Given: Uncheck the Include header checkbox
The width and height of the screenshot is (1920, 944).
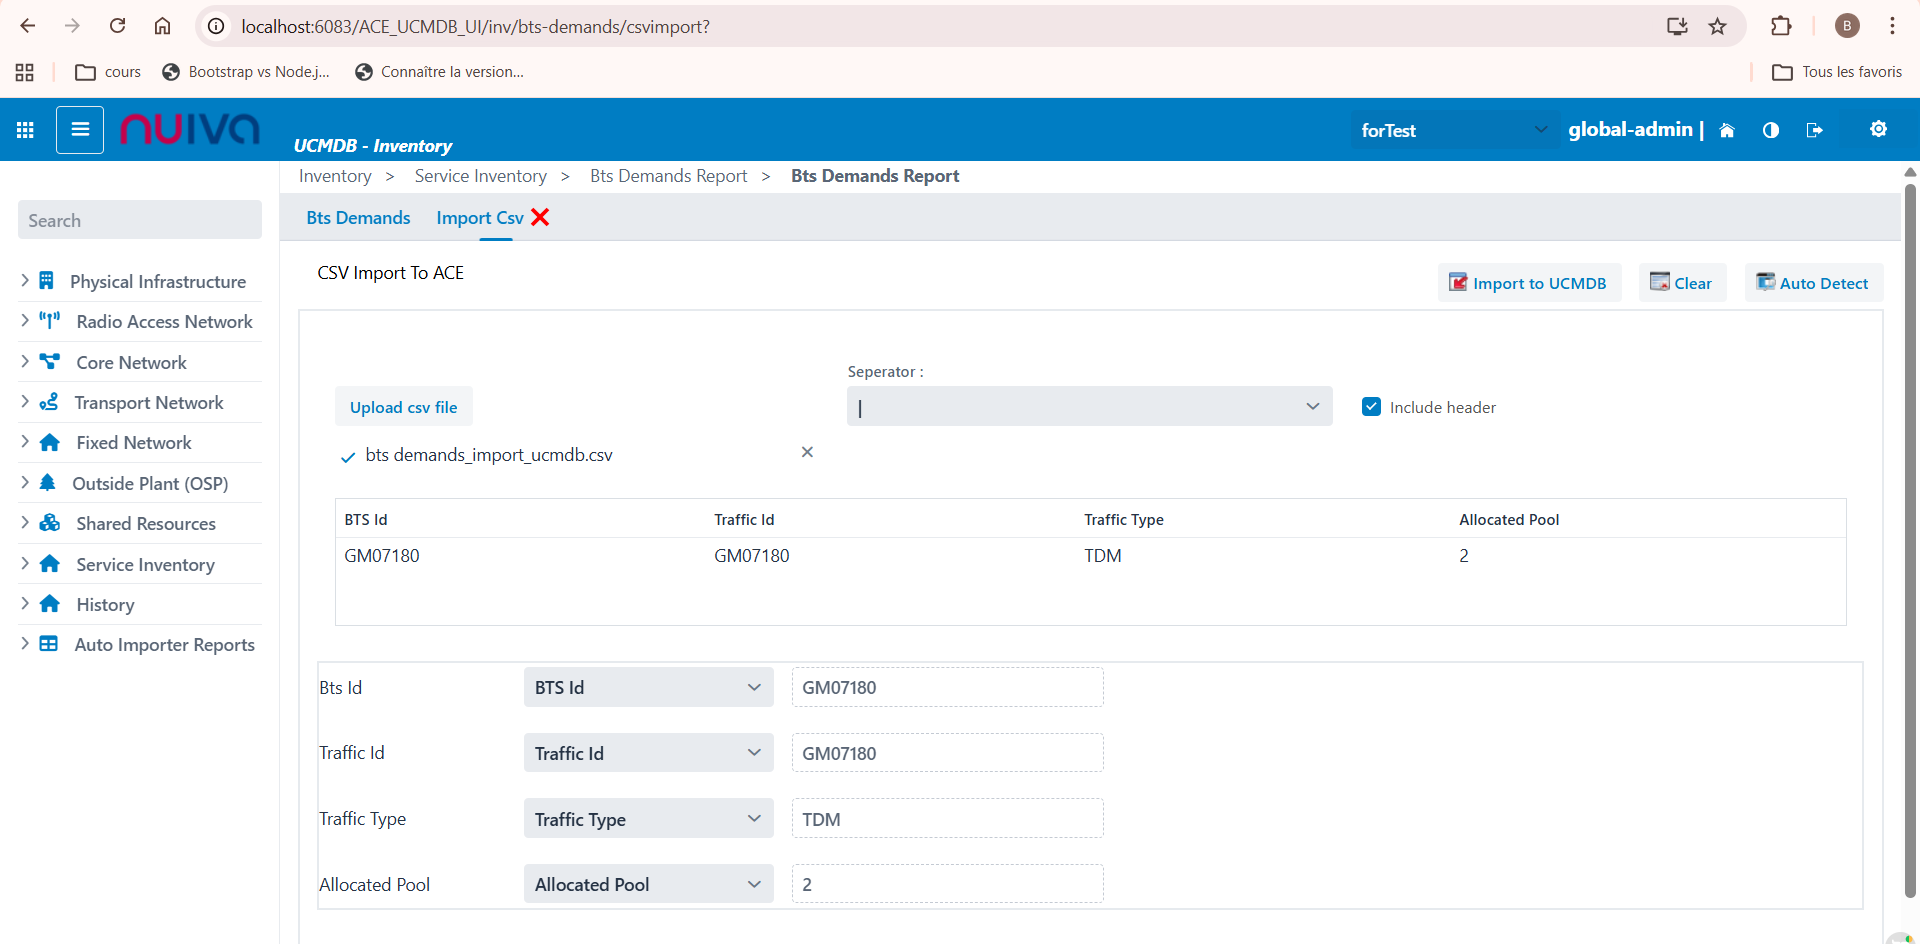Looking at the screenshot, I should 1371,407.
